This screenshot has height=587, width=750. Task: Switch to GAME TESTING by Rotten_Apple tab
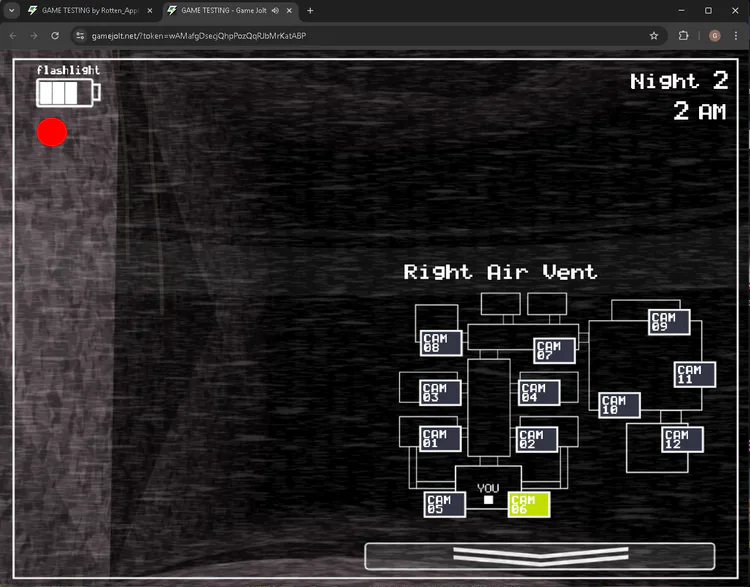90,11
